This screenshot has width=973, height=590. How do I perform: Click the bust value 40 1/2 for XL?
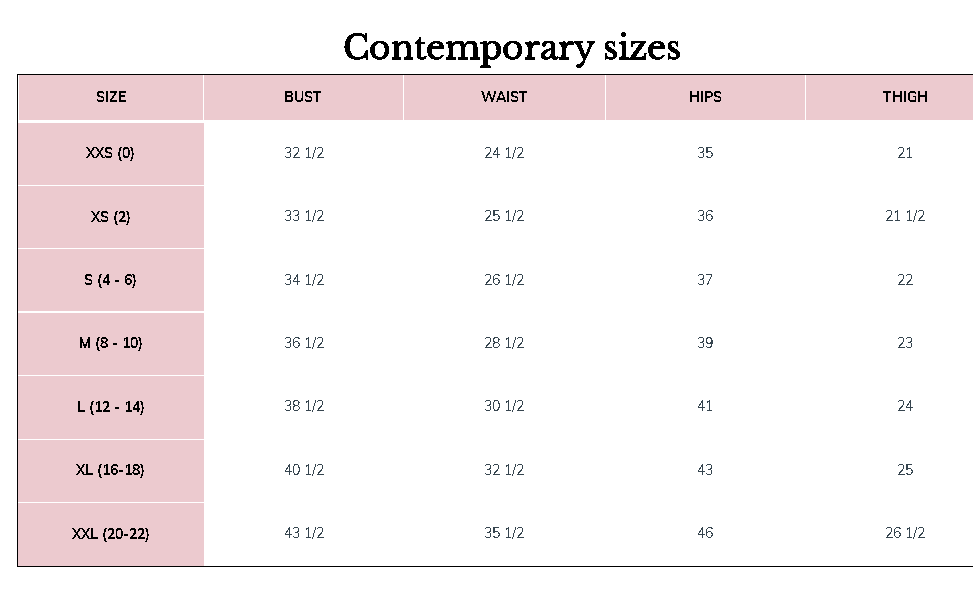coord(304,470)
